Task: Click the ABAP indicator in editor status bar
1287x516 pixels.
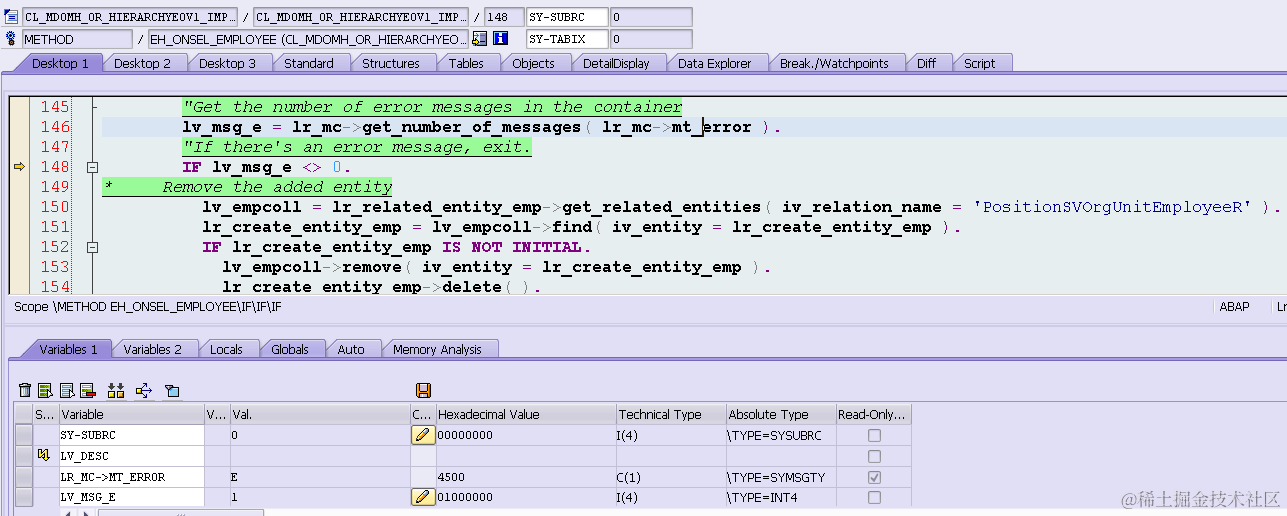Action: pyautogui.click(x=1234, y=306)
